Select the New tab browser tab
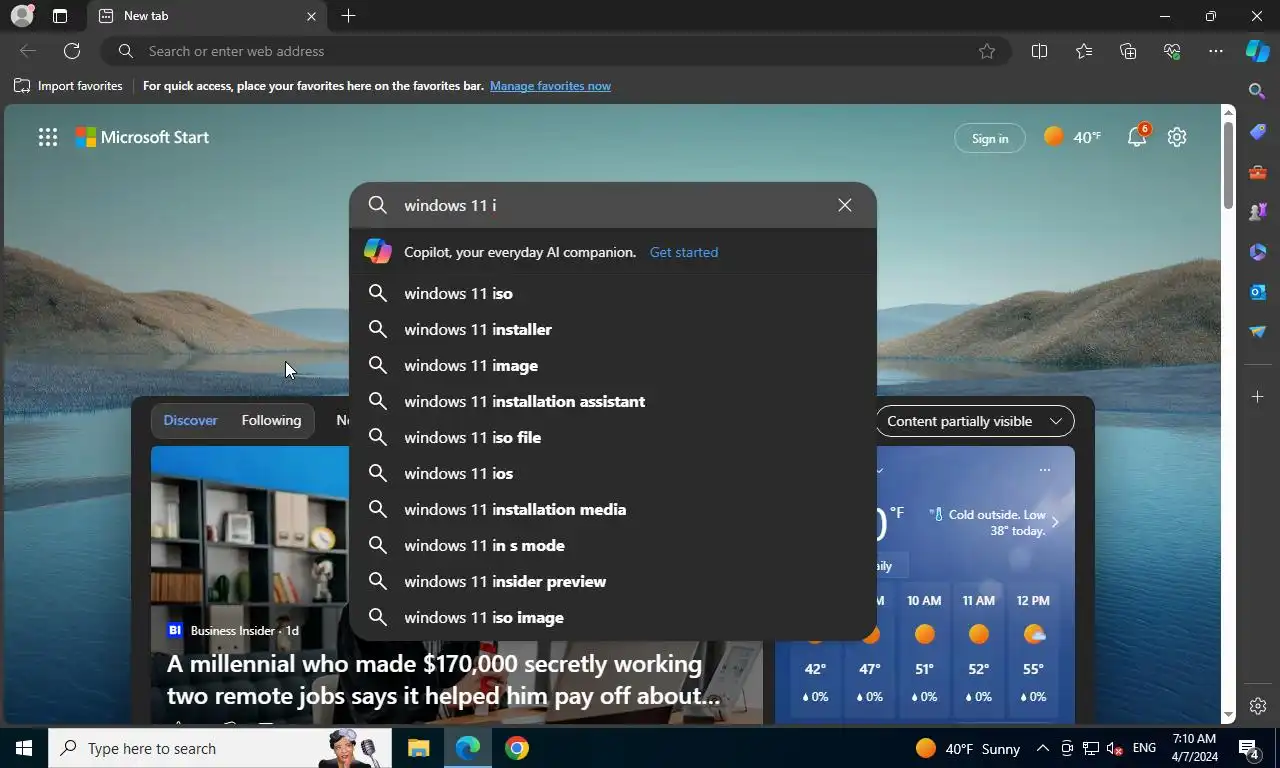The width and height of the screenshot is (1280, 768). 208,16
